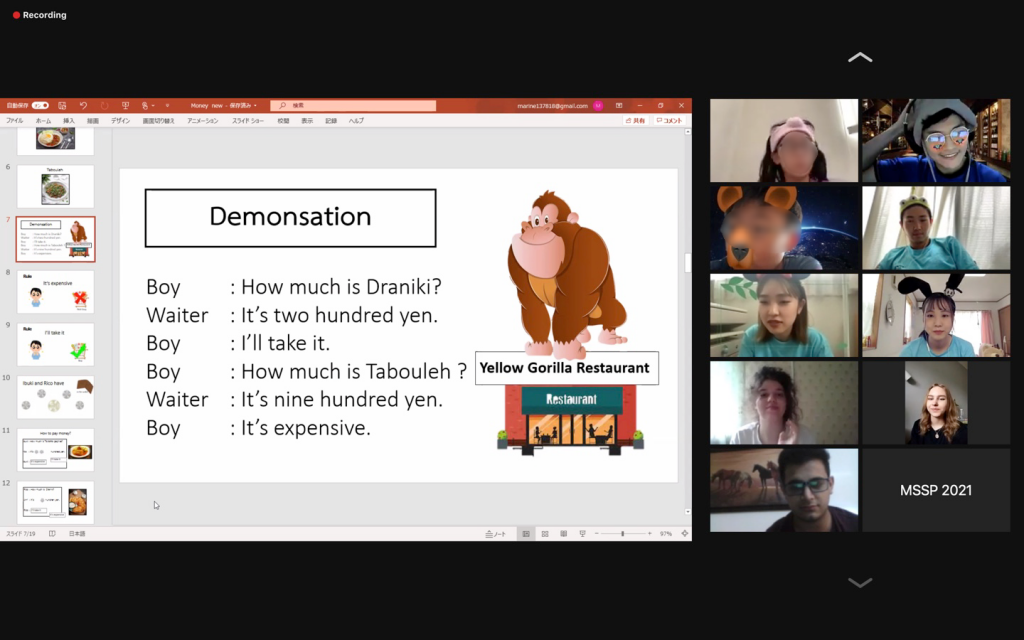Open the 描画 (Draw) tab
The width and height of the screenshot is (1024, 640).
[93, 121]
